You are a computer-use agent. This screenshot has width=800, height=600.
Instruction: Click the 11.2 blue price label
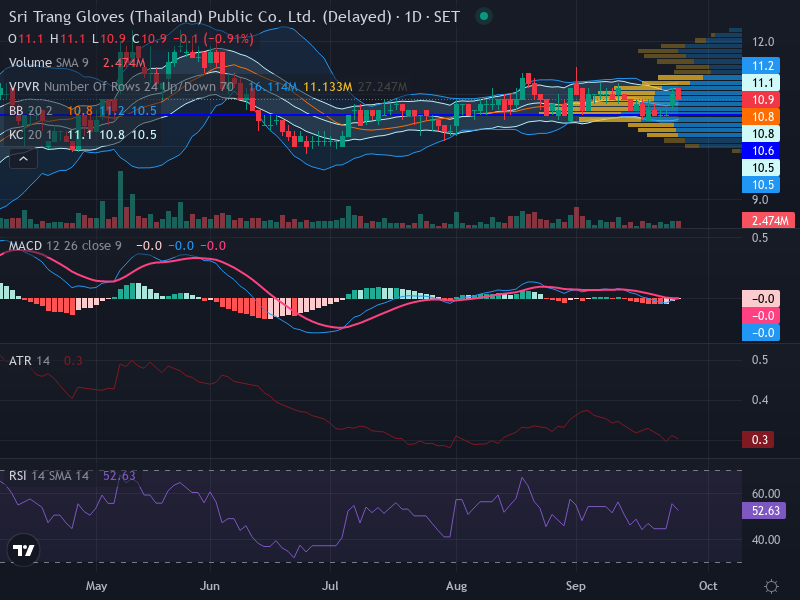click(x=761, y=65)
